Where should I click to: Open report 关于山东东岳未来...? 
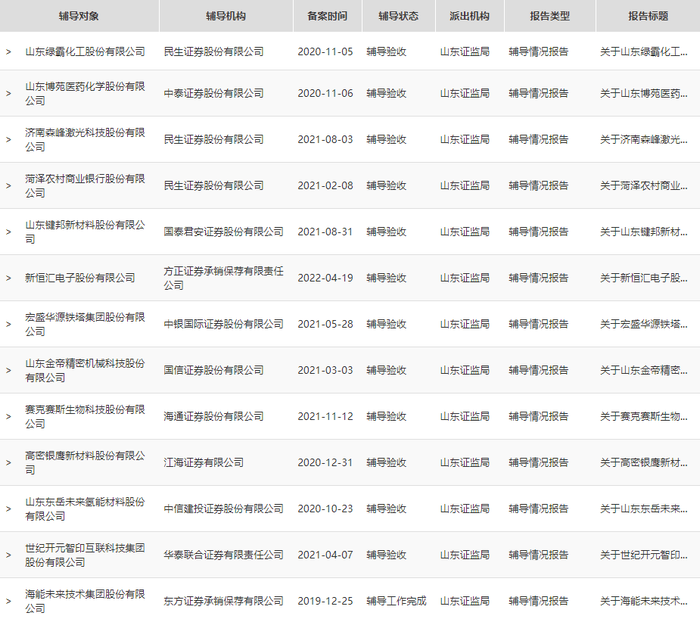(x=644, y=509)
